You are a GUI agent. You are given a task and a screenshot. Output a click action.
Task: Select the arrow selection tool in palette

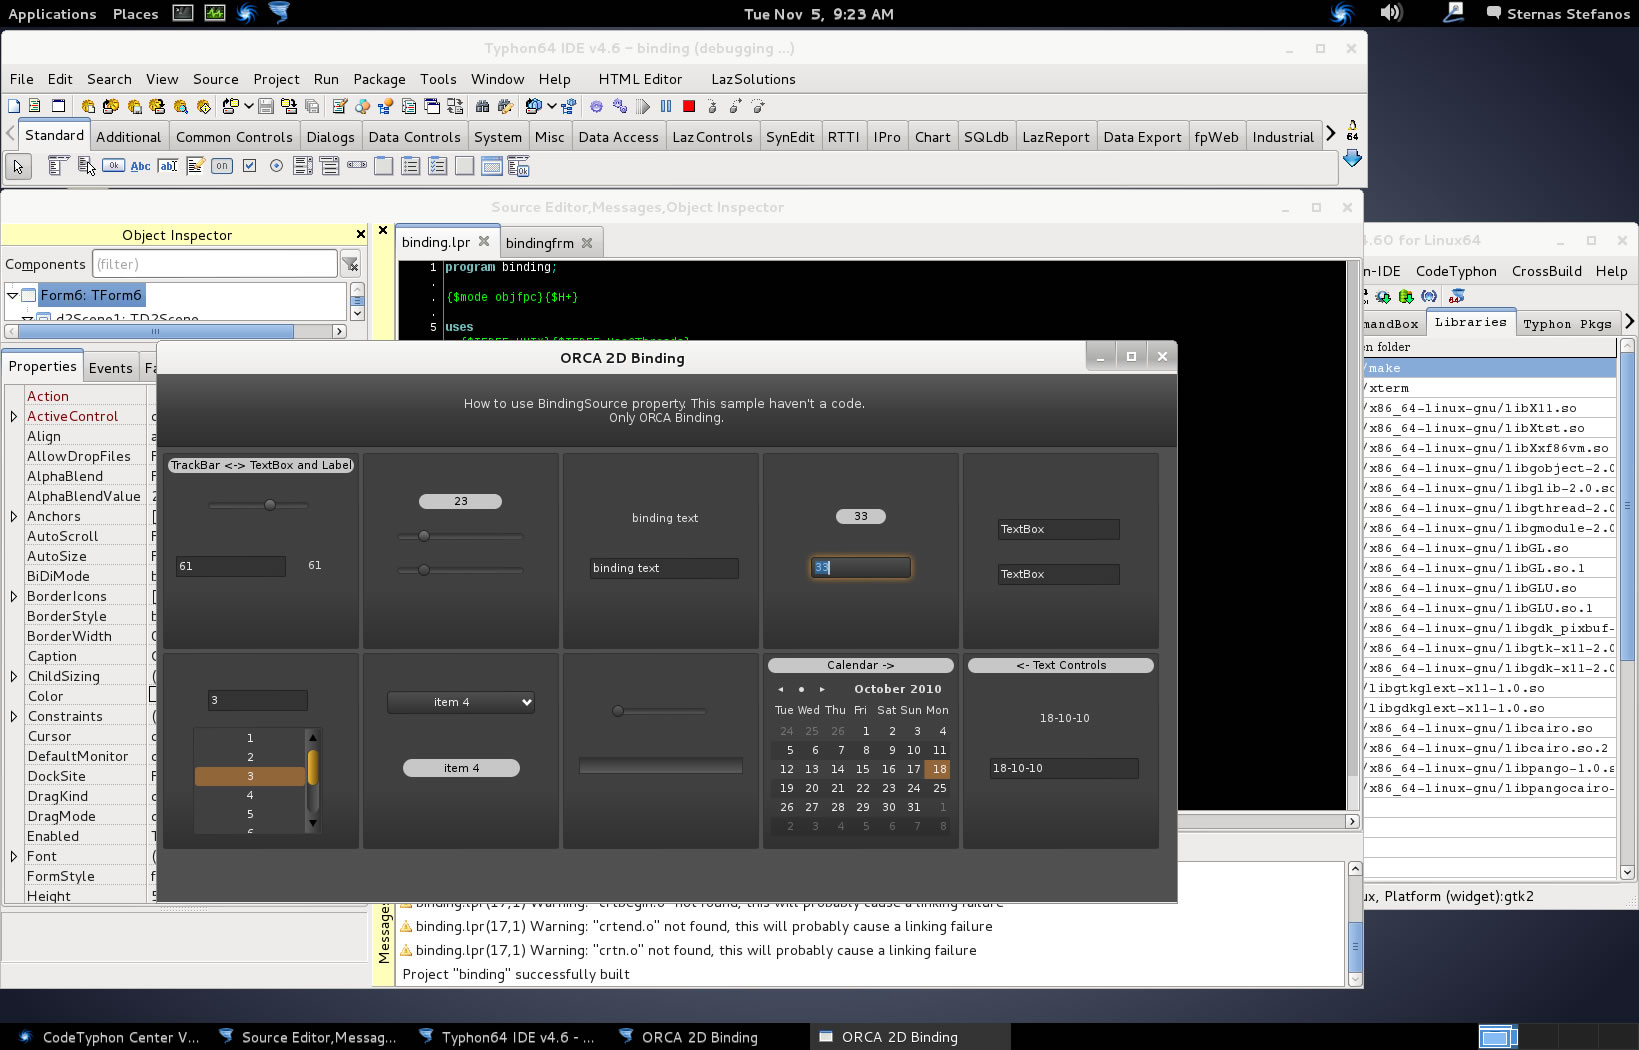point(18,167)
